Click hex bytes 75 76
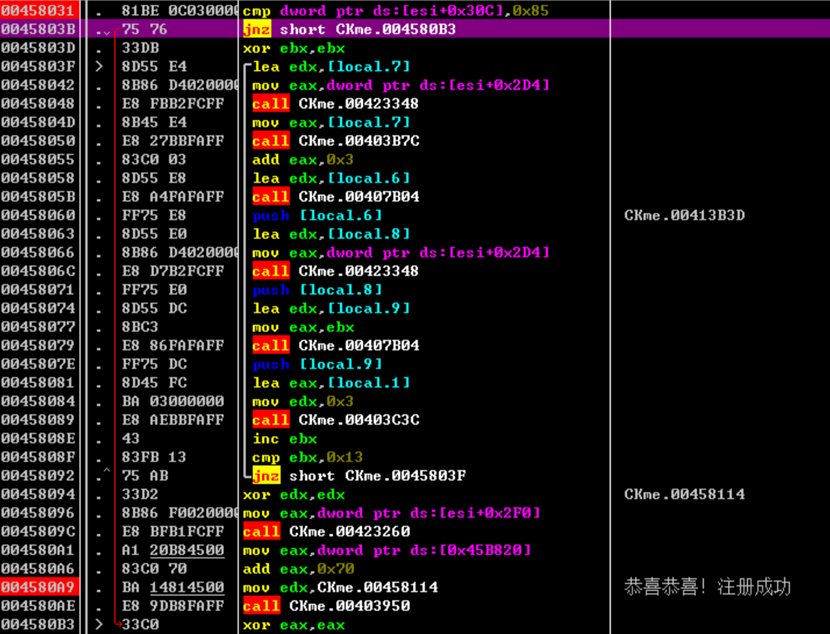Image resolution: width=830 pixels, height=634 pixels. [145, 29]
